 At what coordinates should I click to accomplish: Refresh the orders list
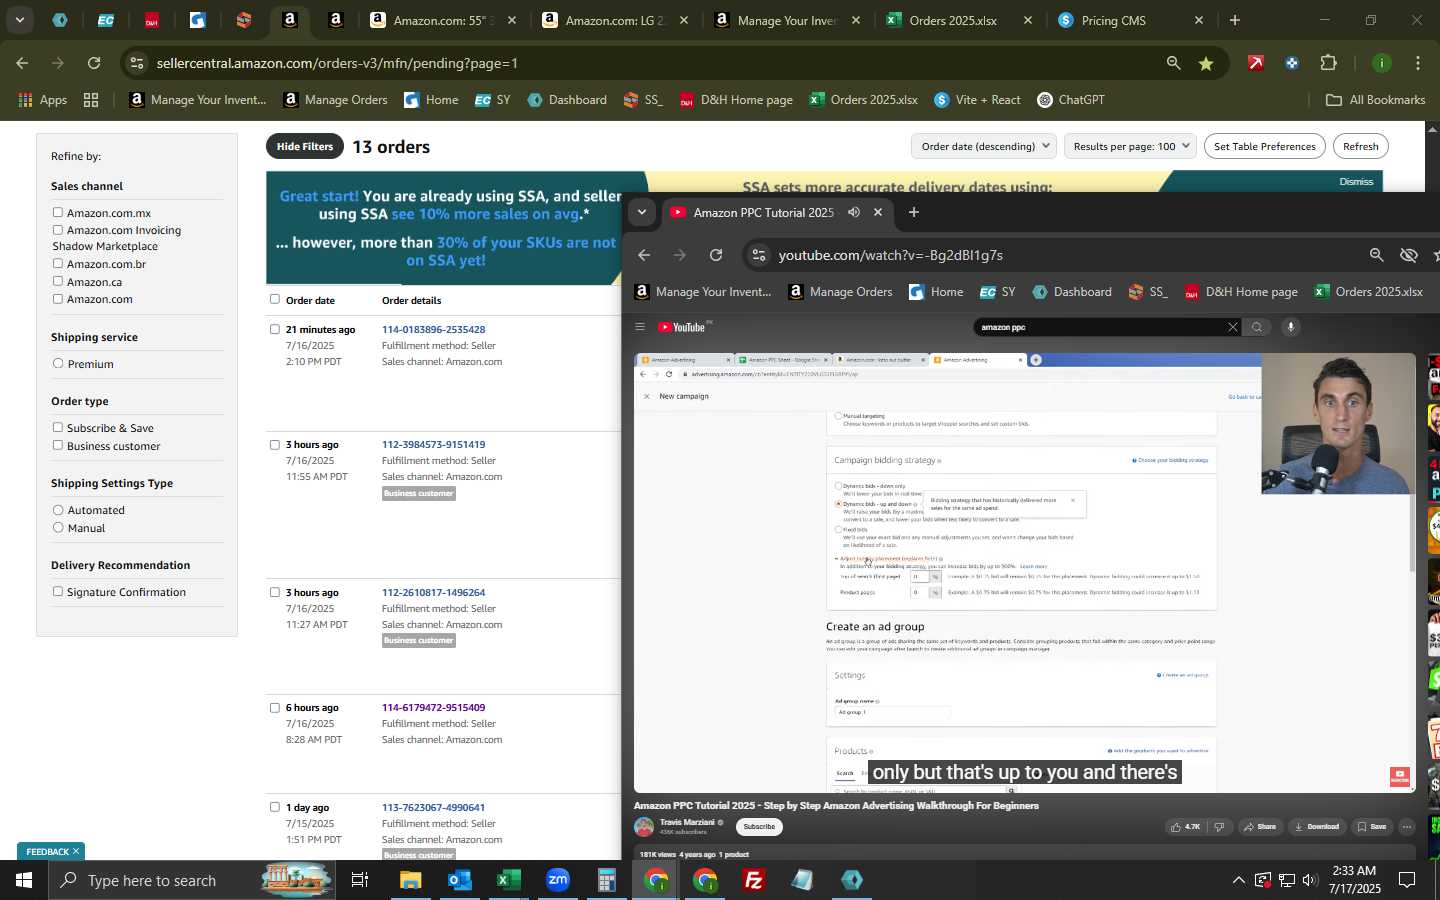coord(1360,146)
